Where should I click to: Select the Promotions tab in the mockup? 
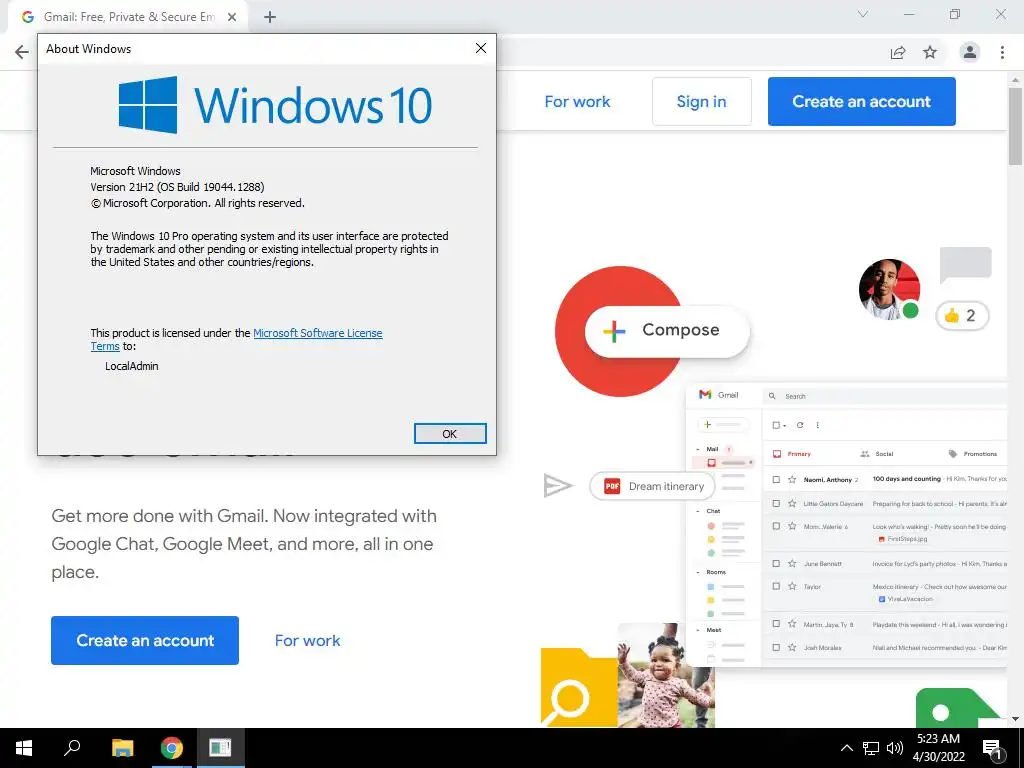[x=972, y=453]
